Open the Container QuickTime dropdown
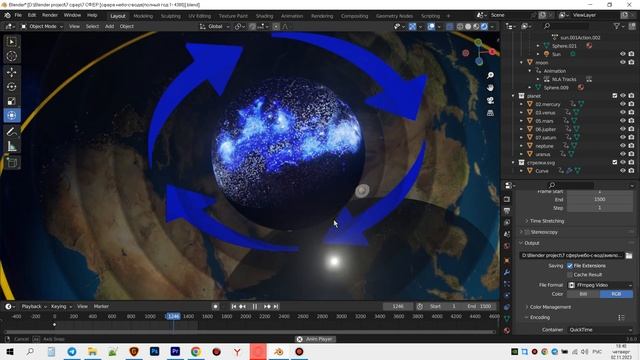This screenshot has width=640, height=360. click(600, 330)
